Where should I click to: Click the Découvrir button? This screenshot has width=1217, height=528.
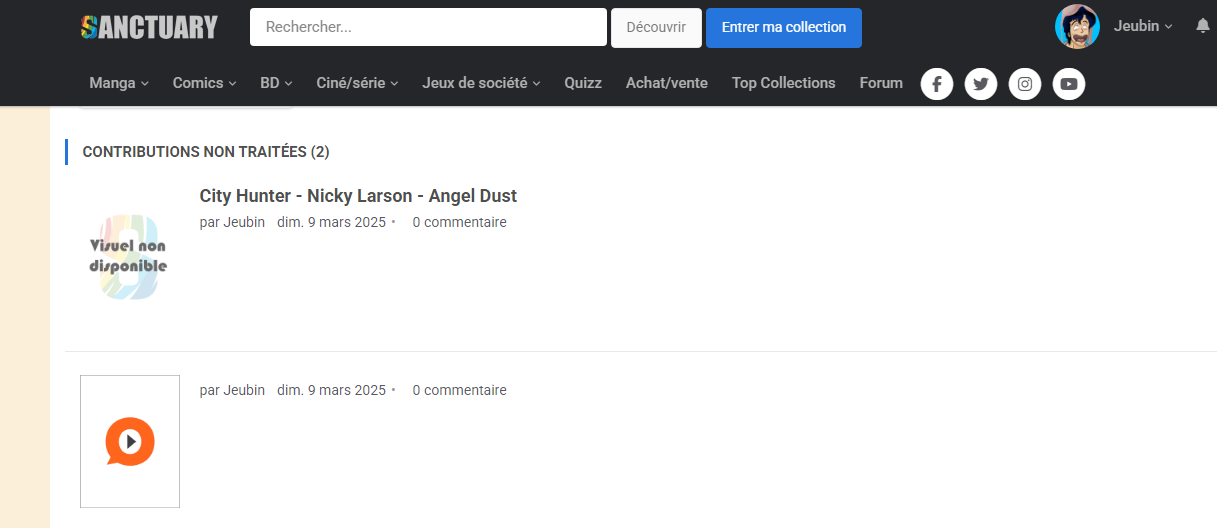(x=656, y=27)
